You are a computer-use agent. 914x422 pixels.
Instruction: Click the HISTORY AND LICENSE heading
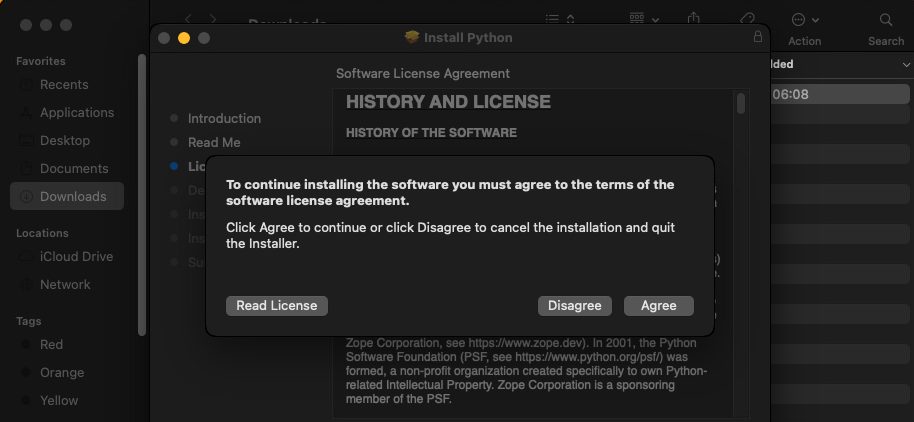pyautogui.click(x=448, y=102)
